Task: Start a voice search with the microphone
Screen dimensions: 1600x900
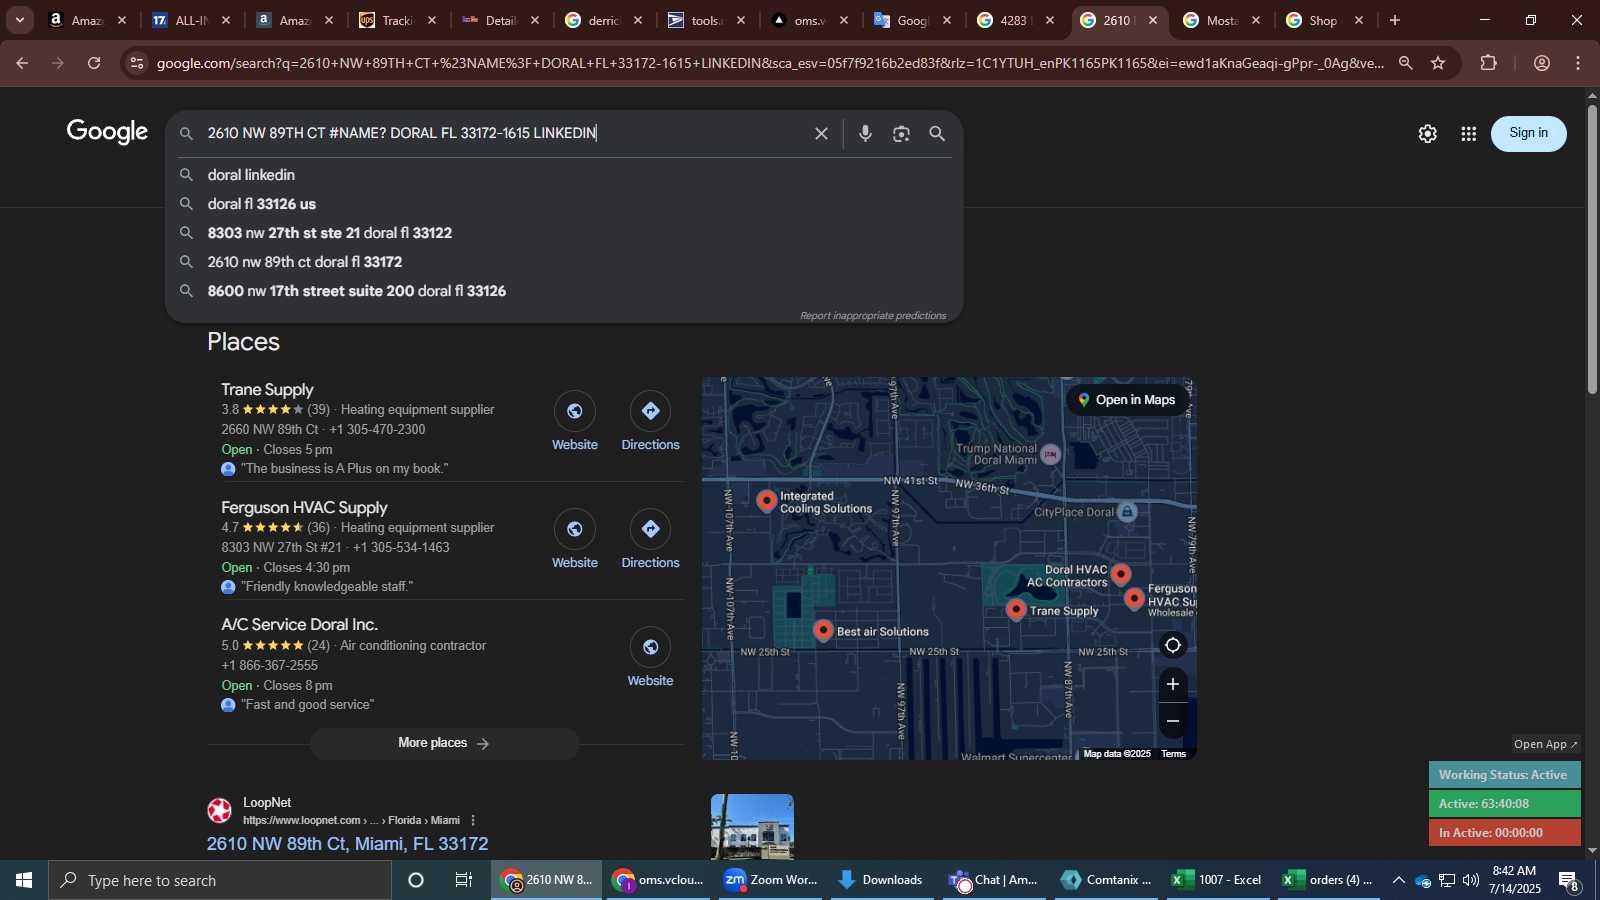Action: click(865, 134)
